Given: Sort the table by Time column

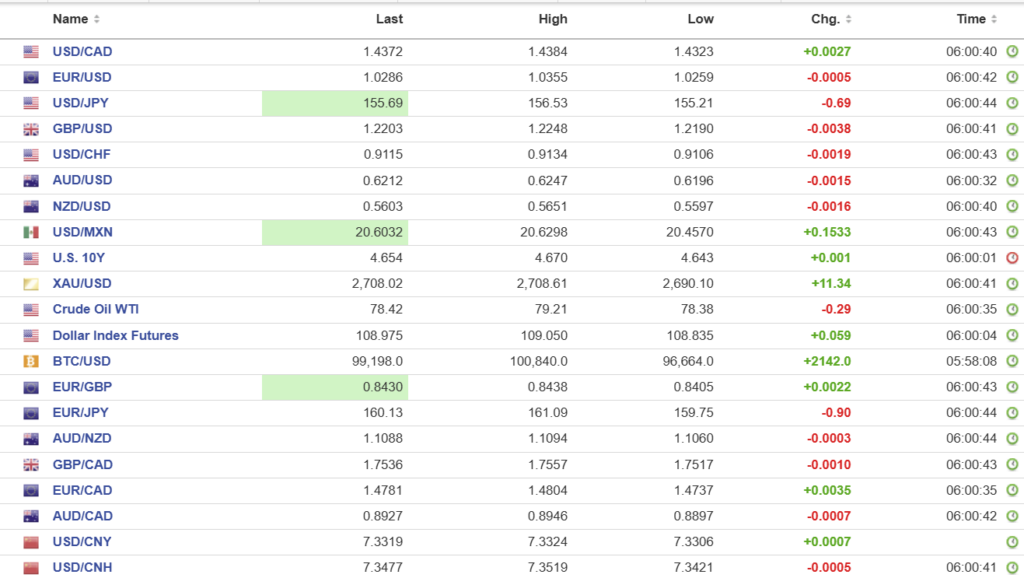Looking at the screenshot, I should pos(976,19).
